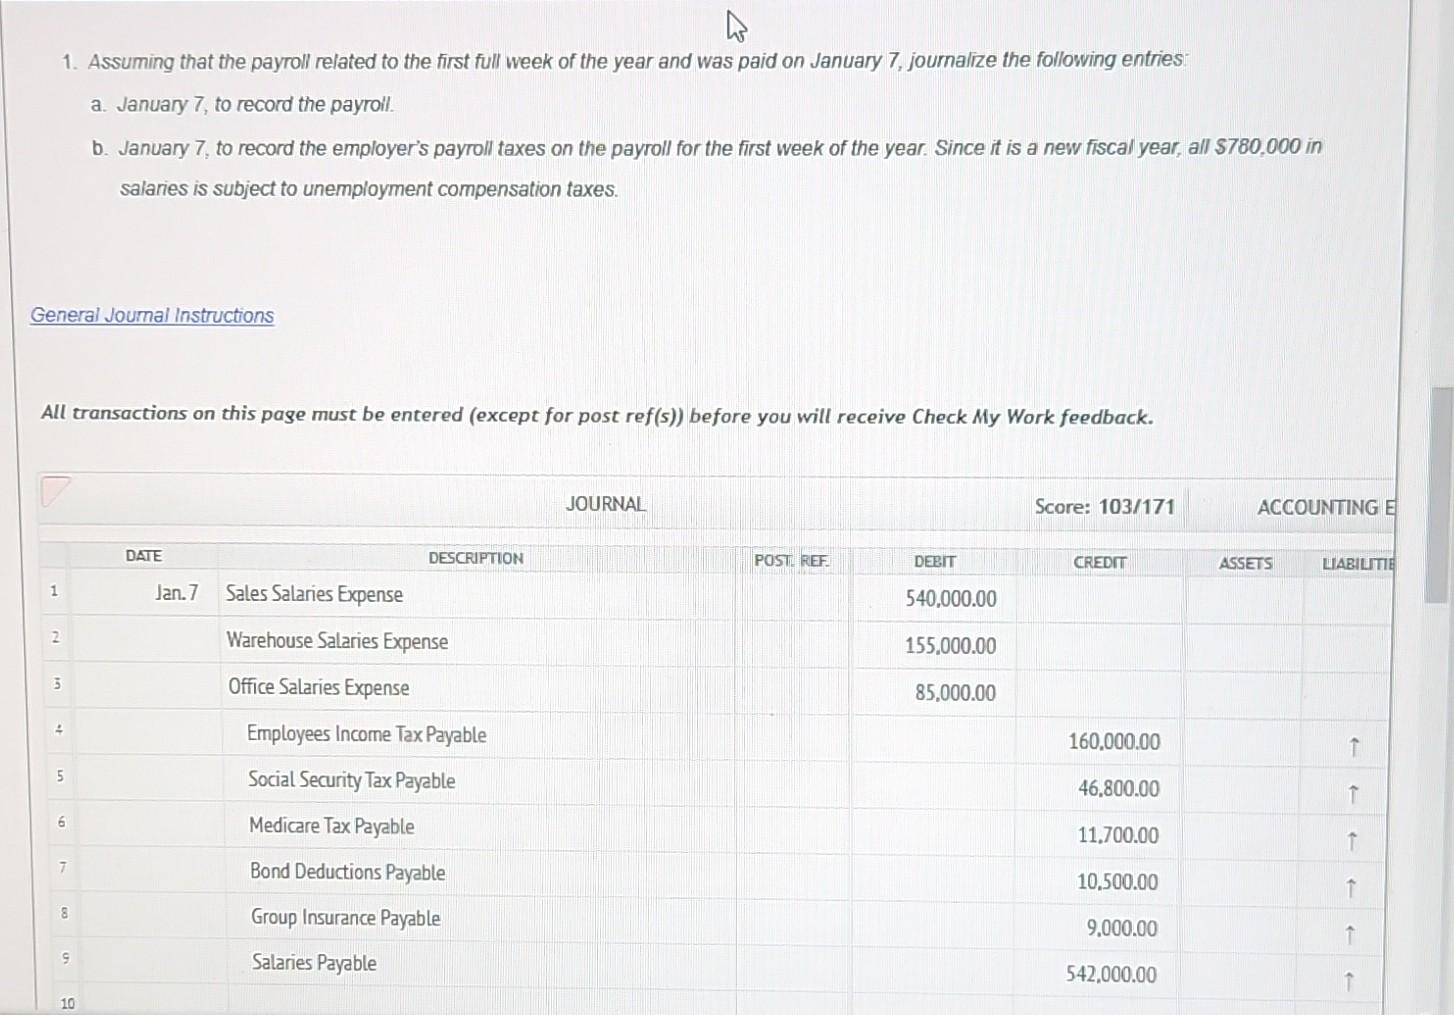This screenshot has height=1015, width=1454.
Task: Open the General Journal Instructions link
Action: tap(151, 315)
